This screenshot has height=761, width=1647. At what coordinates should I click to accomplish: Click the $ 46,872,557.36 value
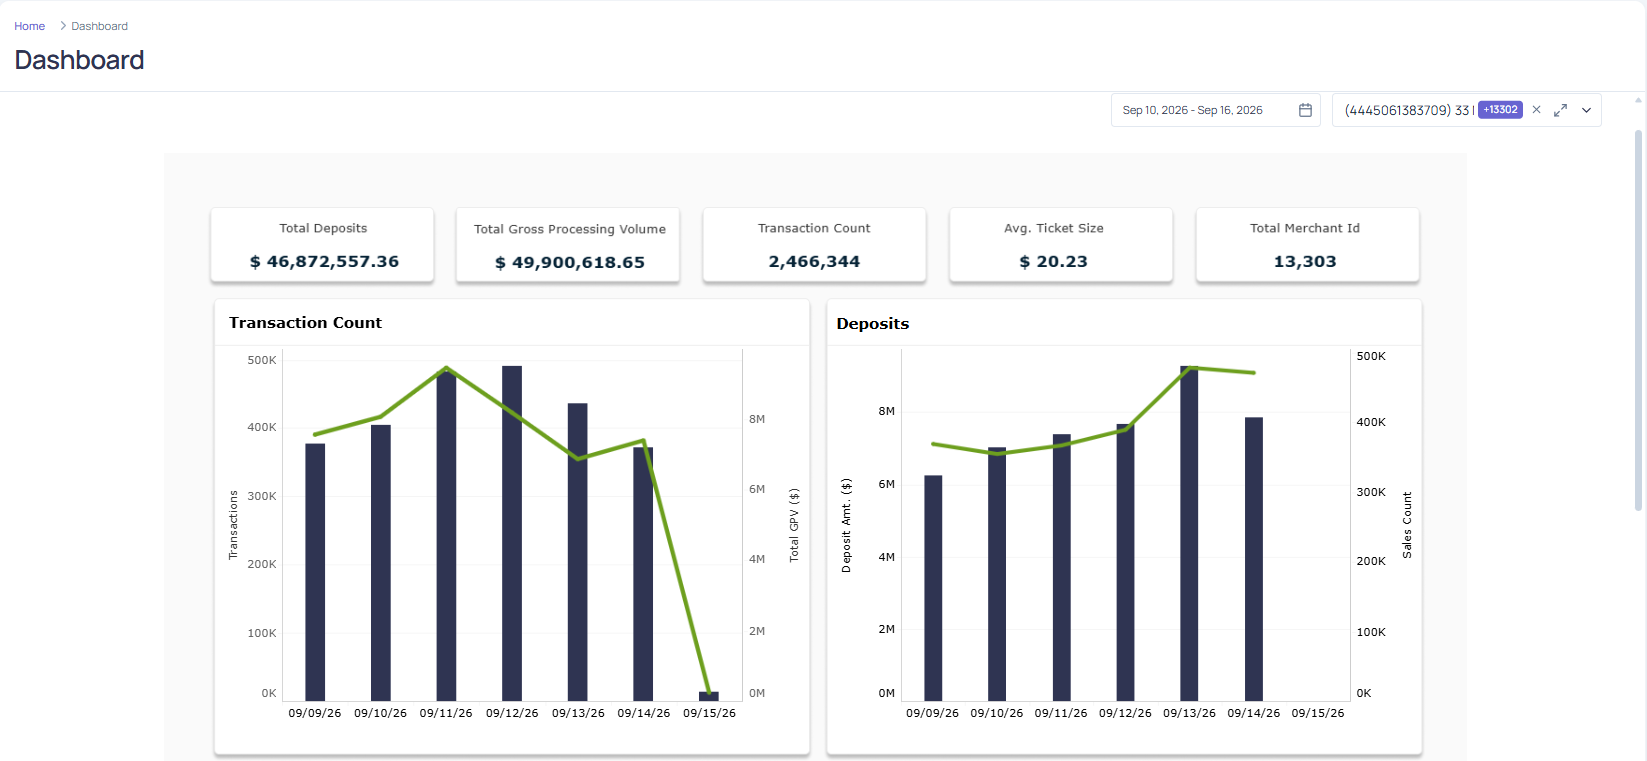pyautogui.click(x=324, y=262)
